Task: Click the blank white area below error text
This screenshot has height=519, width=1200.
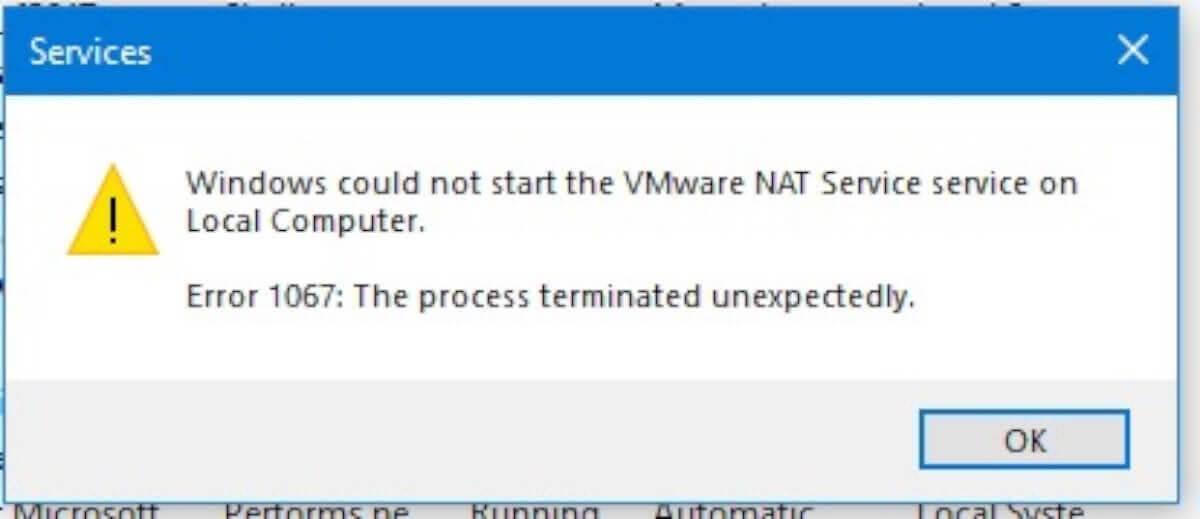Action: click(x=600, y=348)
